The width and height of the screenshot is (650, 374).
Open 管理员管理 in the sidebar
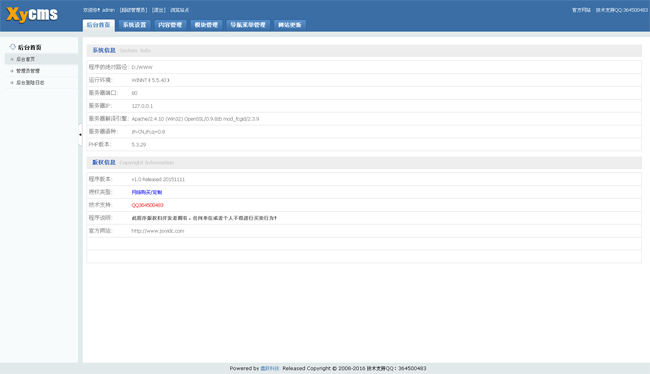point(41,71)
